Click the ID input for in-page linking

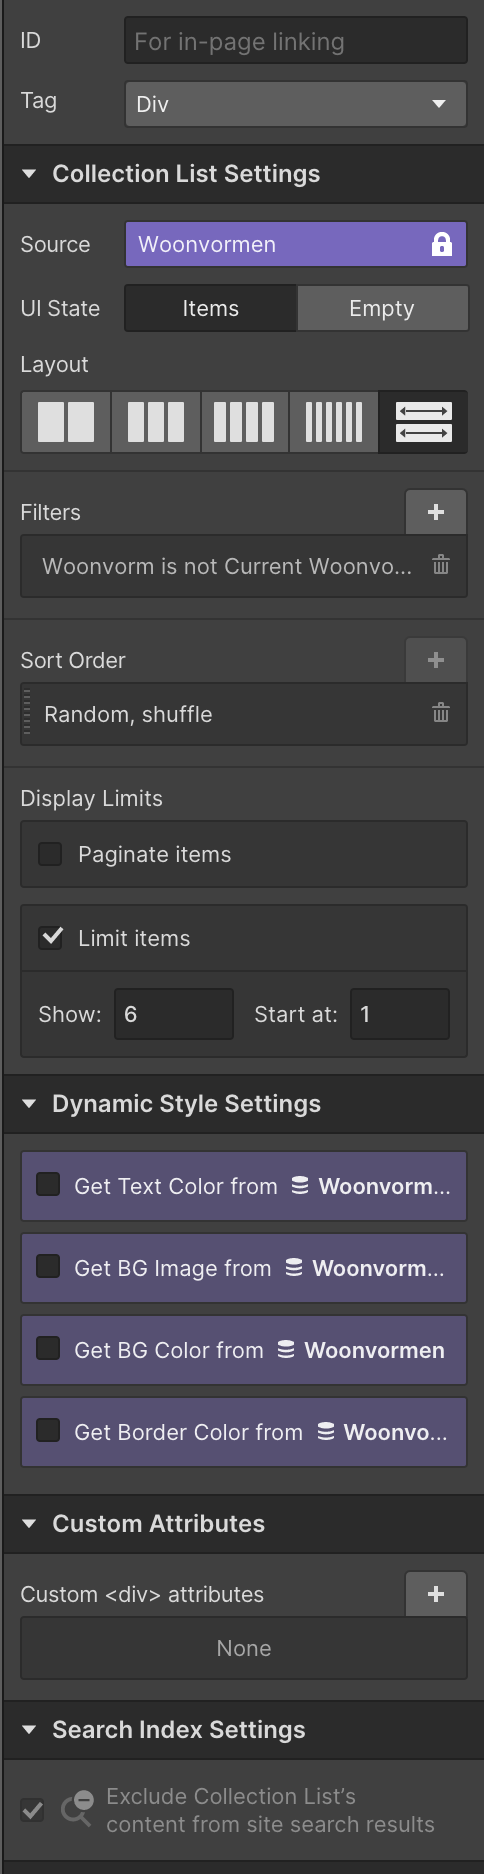point(296,41)
